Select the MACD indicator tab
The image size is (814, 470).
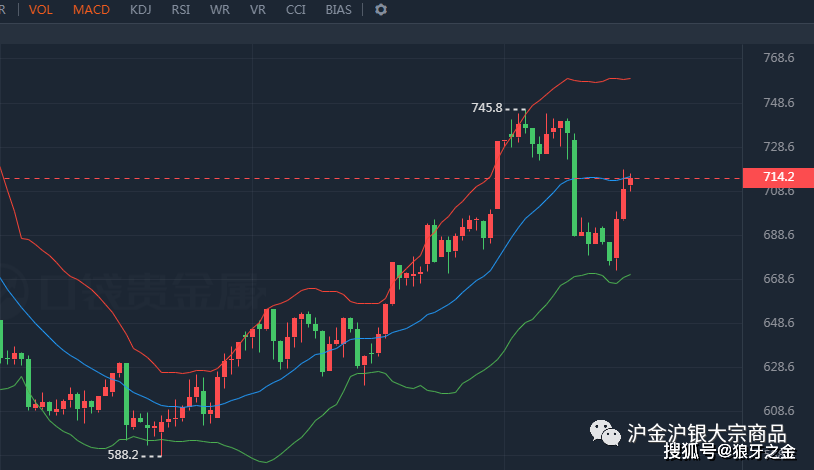click(x=91, y=10)
